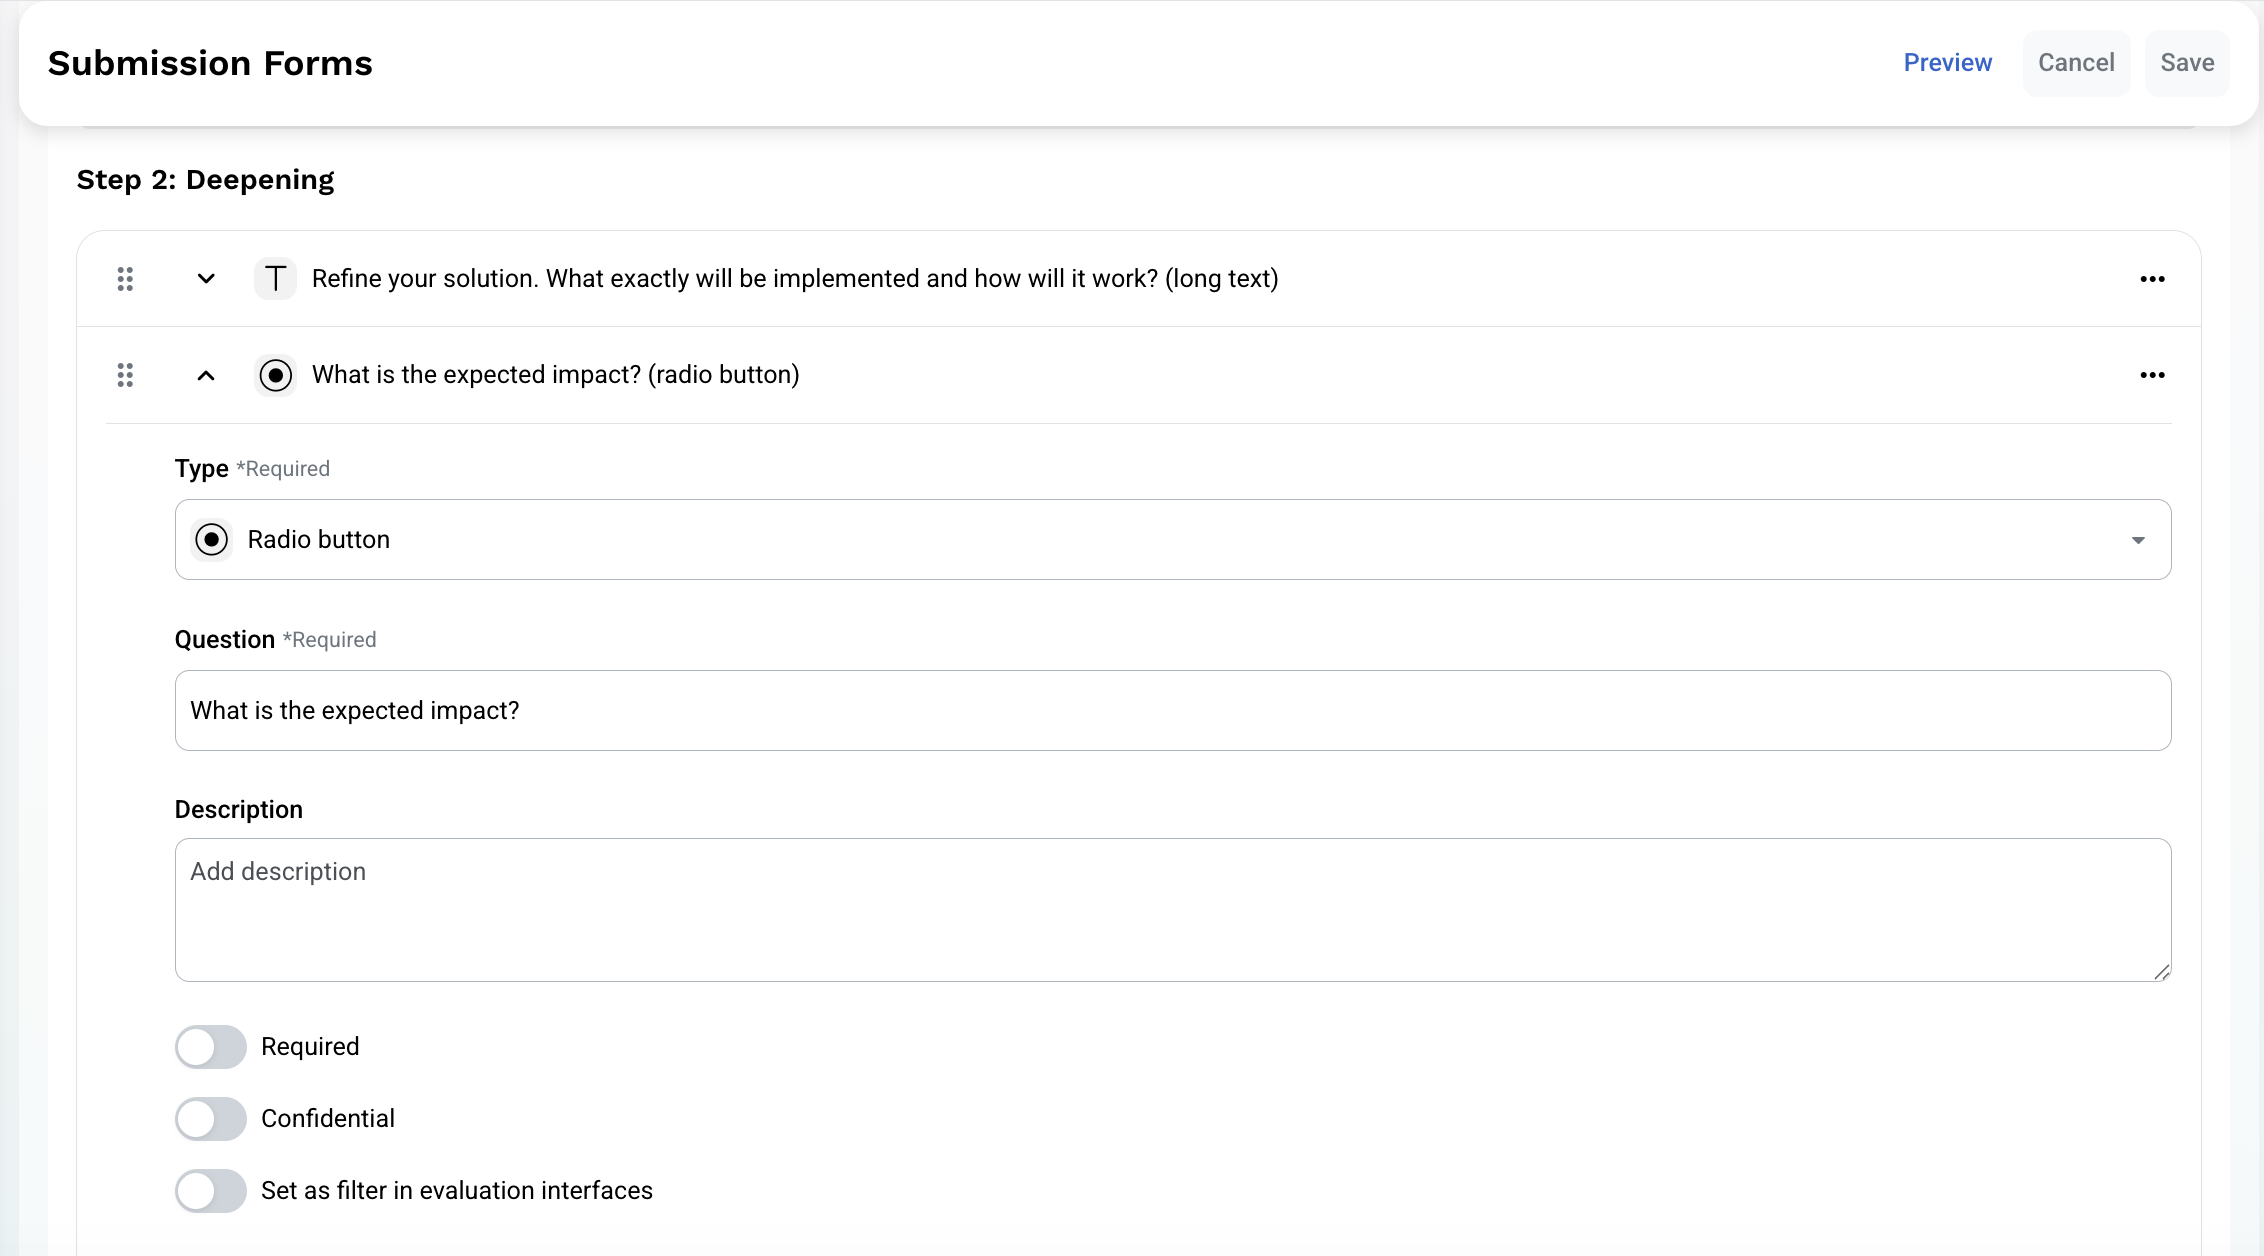This screenshot has height=1256, width=2264.
Task: Click the Preview link
Action: coord(1948,63)
